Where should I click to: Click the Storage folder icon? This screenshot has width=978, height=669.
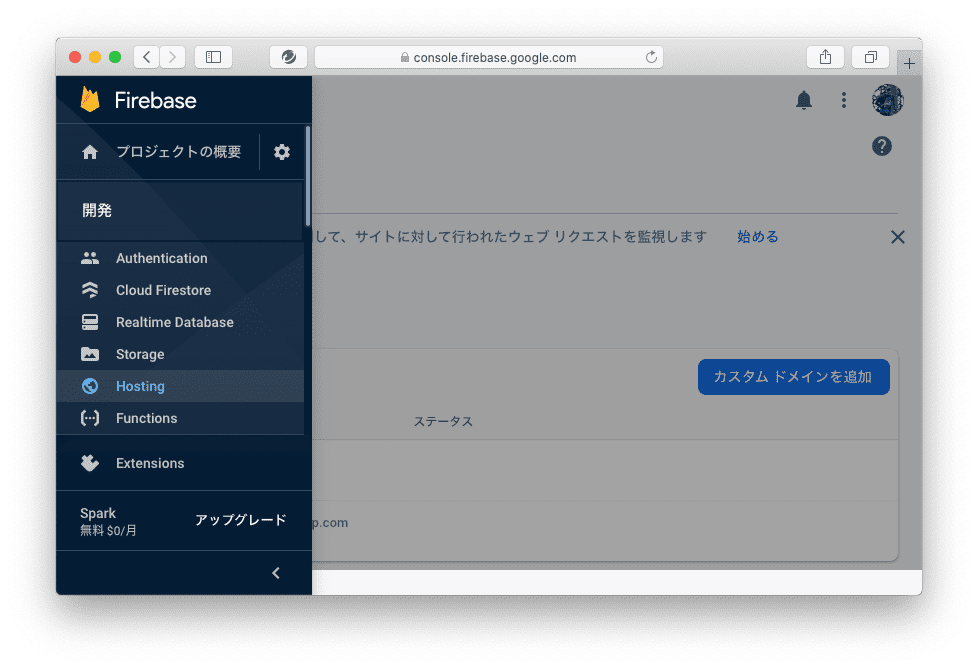coord(90,354)
